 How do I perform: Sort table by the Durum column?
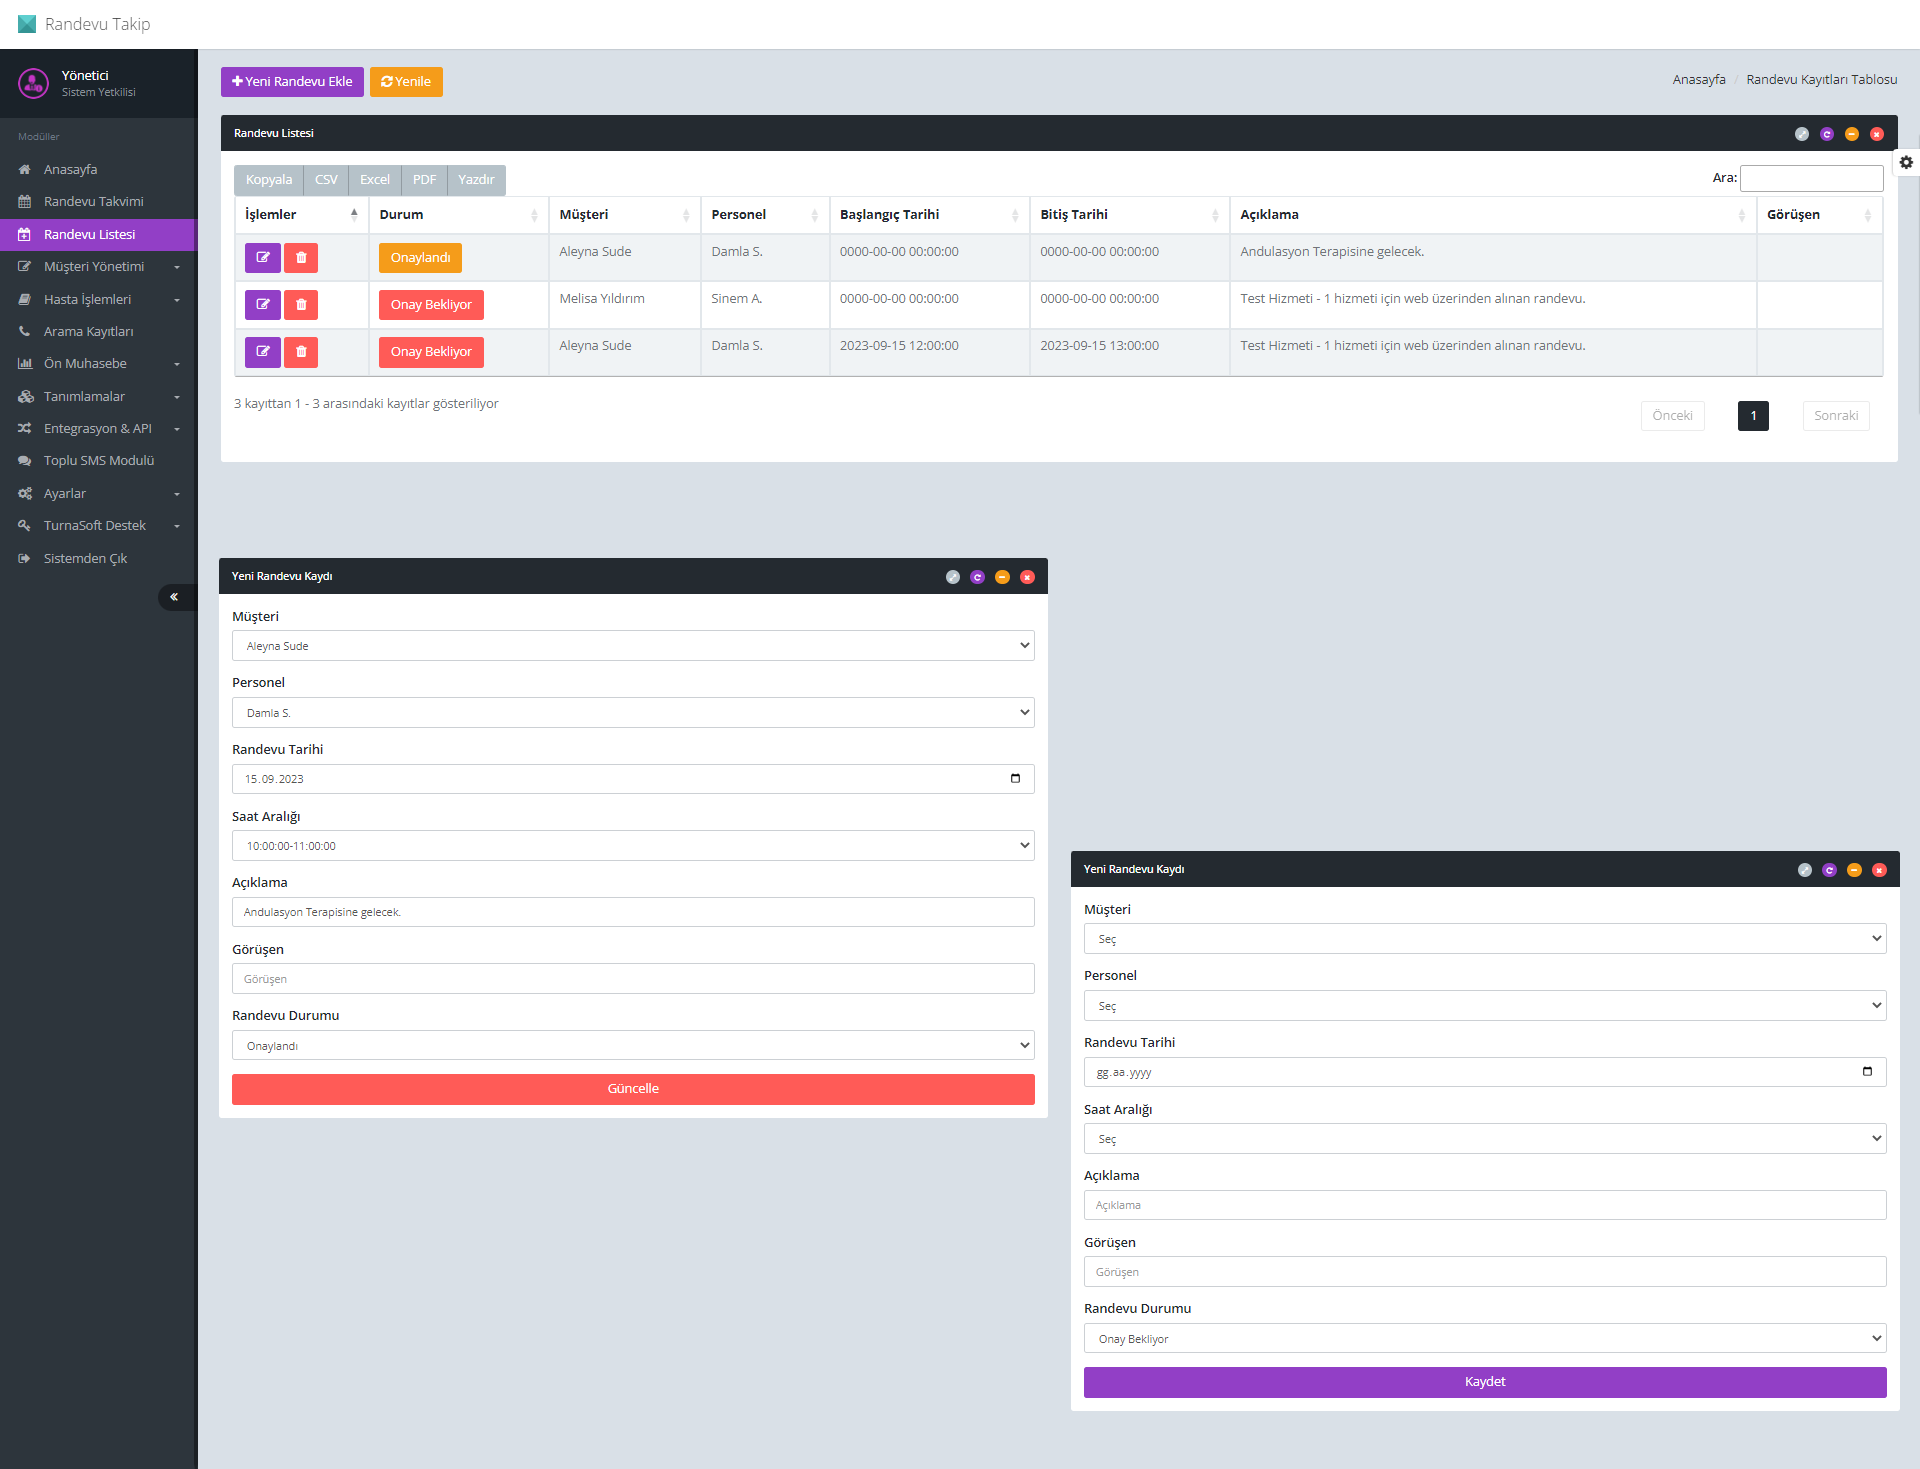click(457, 215)
